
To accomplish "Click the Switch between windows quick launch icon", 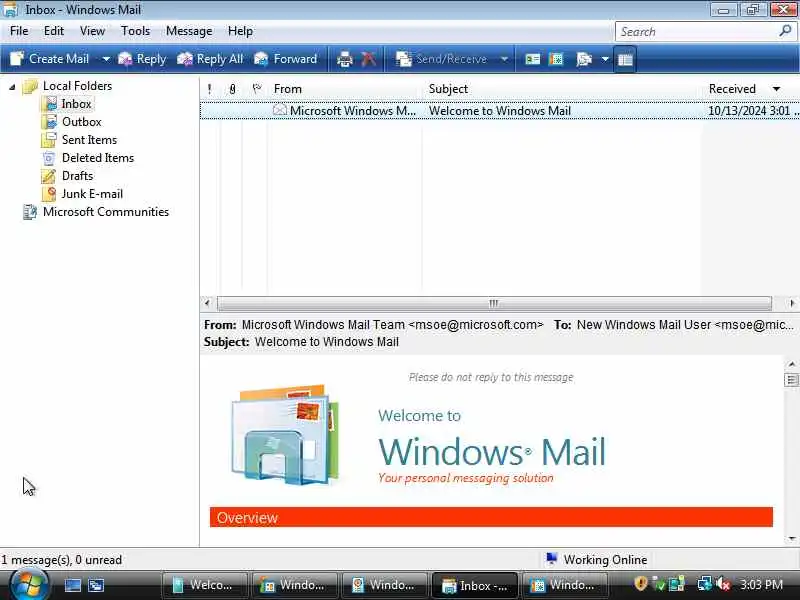I will [x=95, y=585].
